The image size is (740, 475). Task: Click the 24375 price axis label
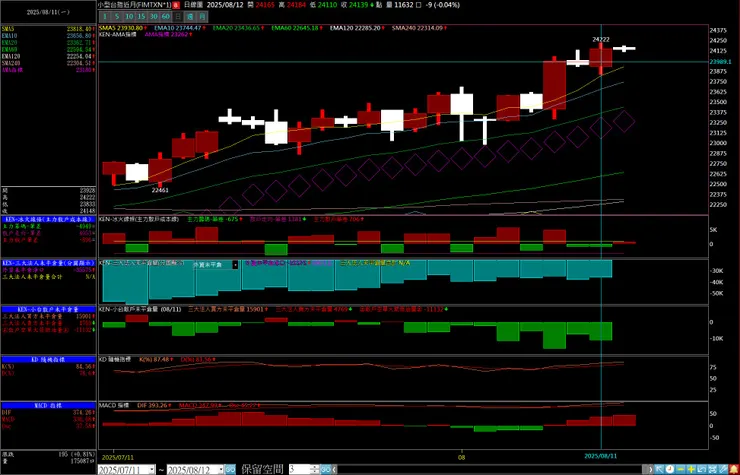(x=718, y=30)
